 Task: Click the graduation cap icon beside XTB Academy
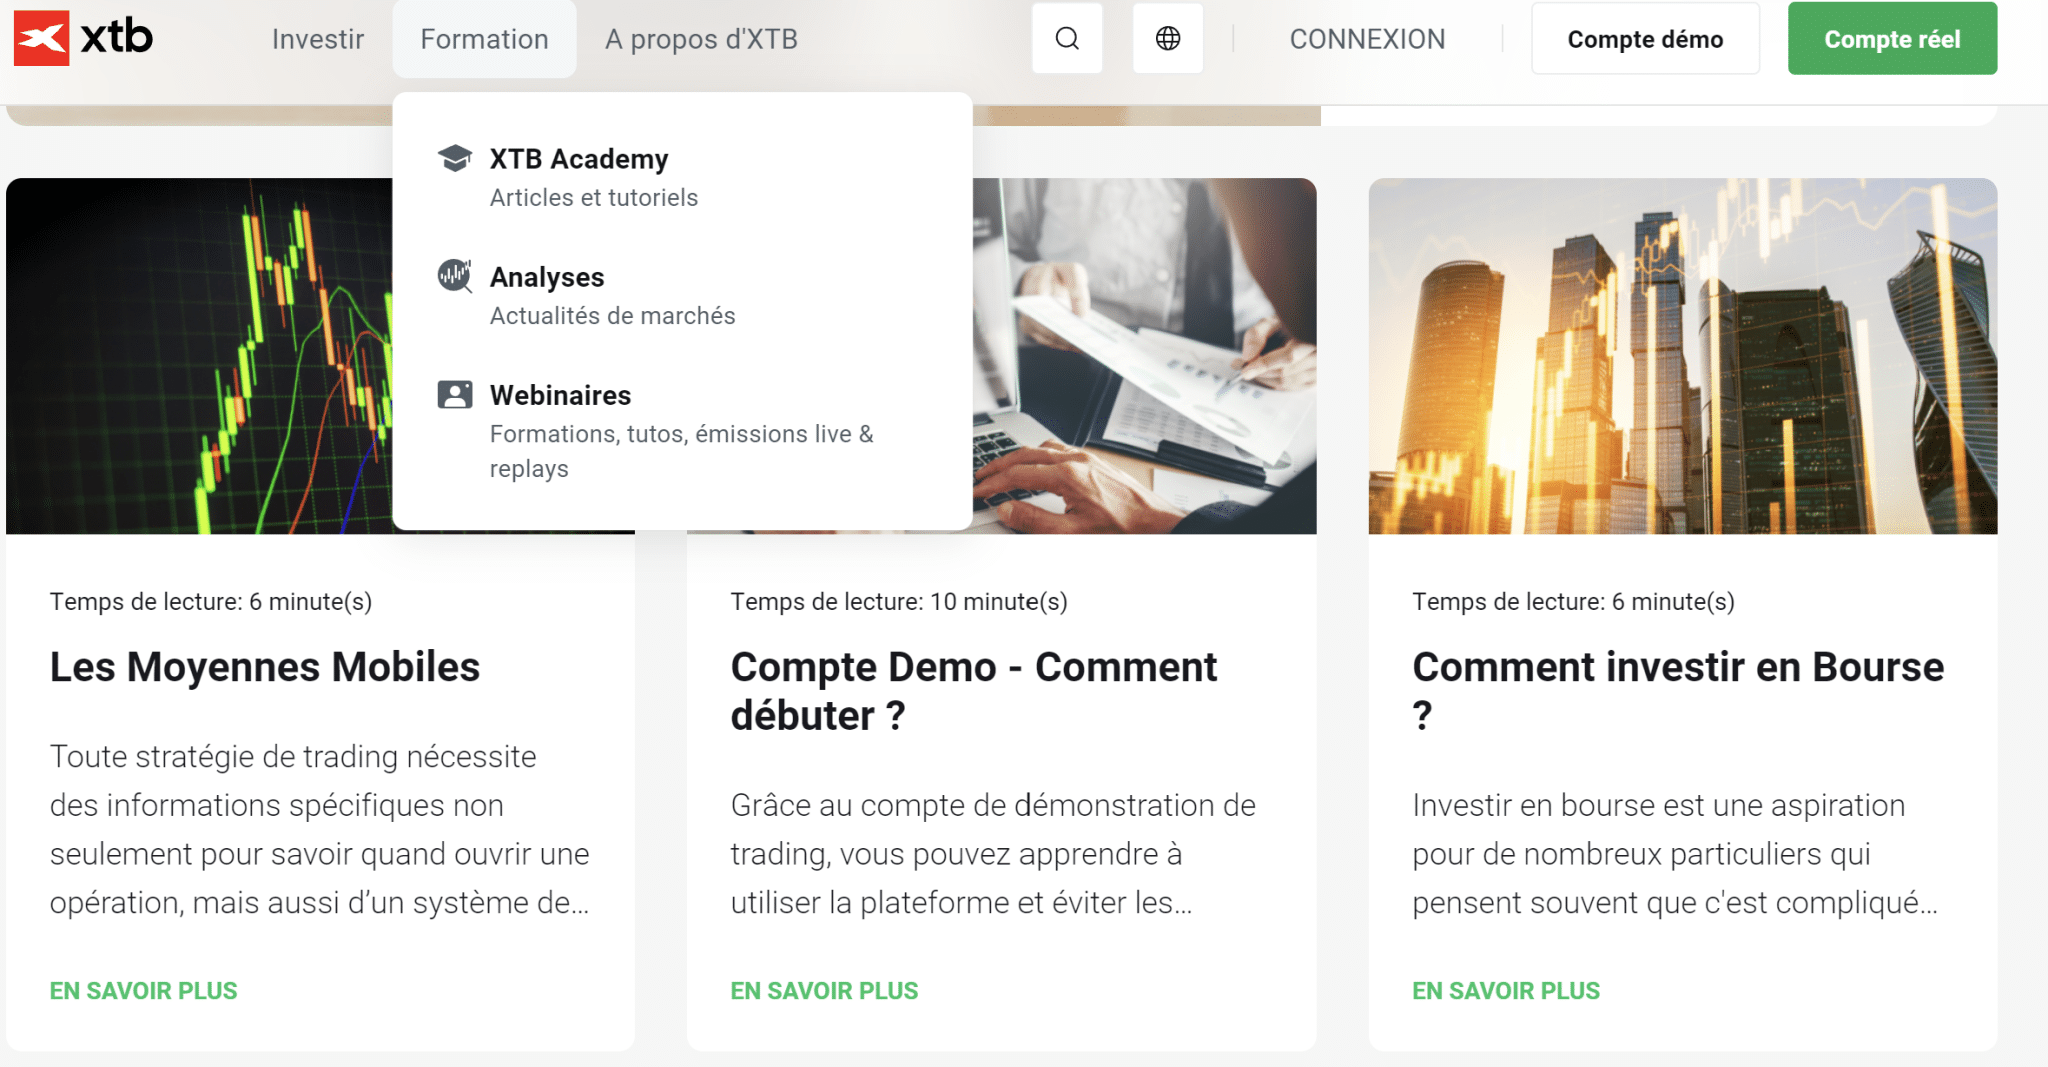tap(455, 157)
